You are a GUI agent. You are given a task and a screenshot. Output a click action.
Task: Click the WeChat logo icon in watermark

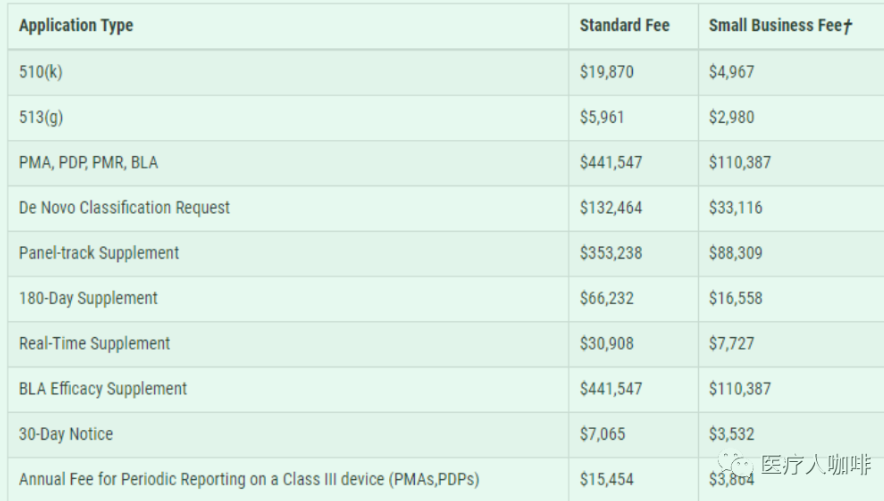point(735,465)
